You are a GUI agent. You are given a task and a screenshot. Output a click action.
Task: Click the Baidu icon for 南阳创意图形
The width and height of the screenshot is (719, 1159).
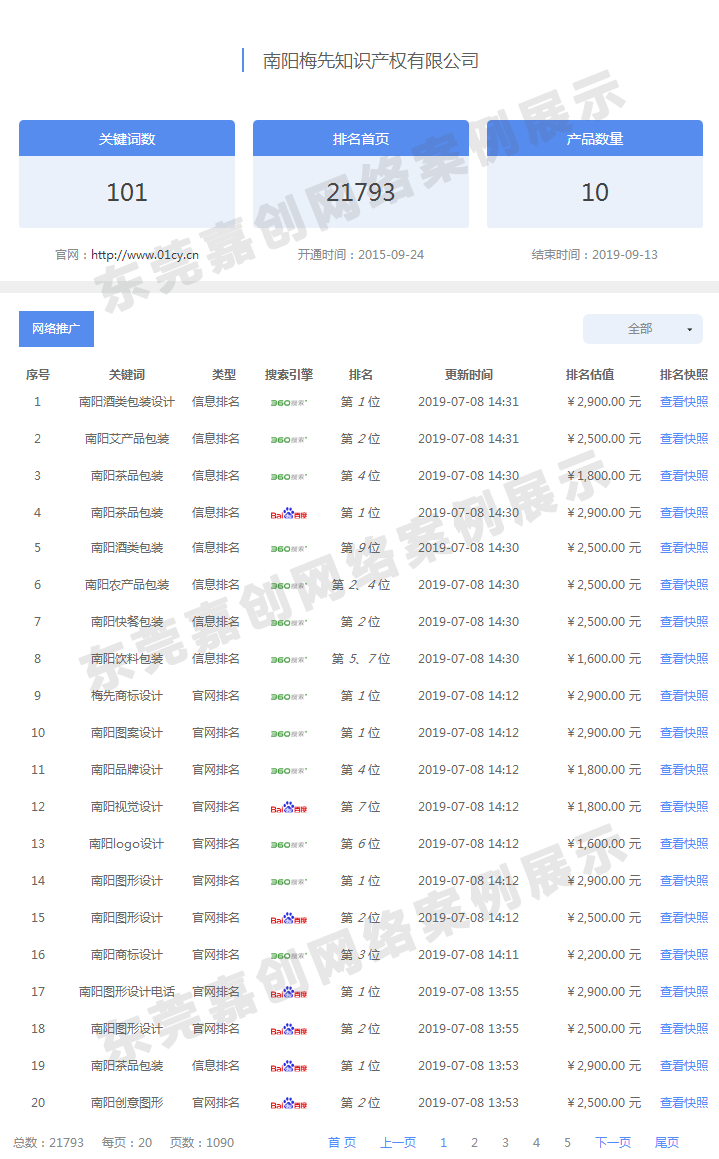(x=289, y=1103)
